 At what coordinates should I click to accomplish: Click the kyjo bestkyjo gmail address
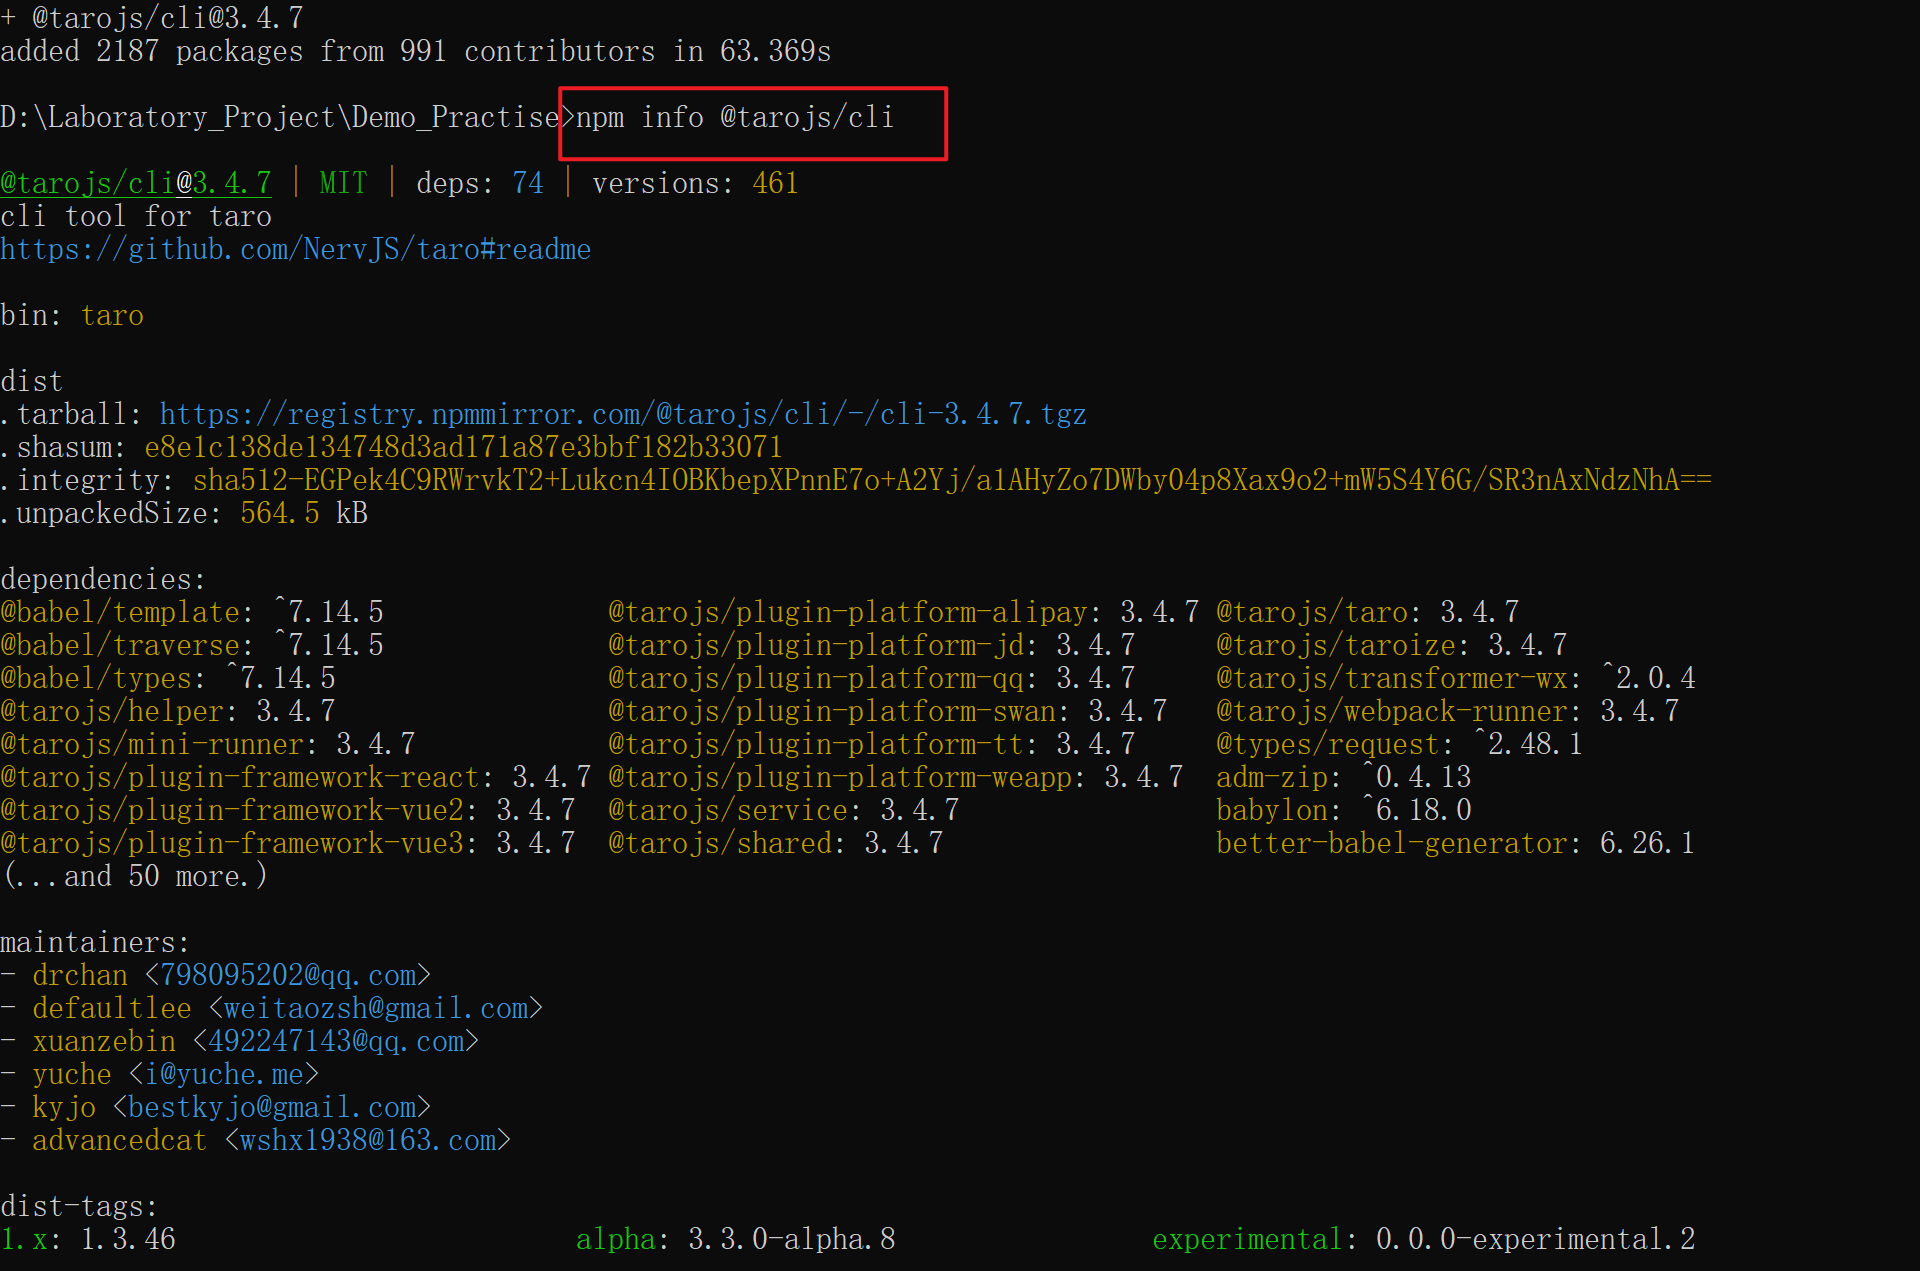click(272, 1107)
